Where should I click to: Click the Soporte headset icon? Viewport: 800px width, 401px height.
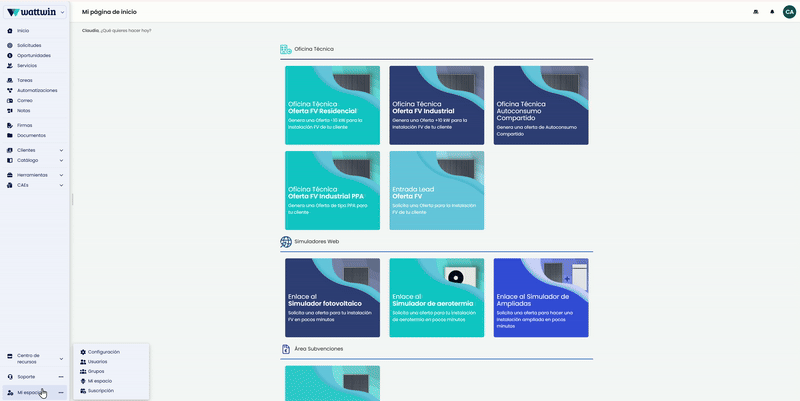pos(11,377)
